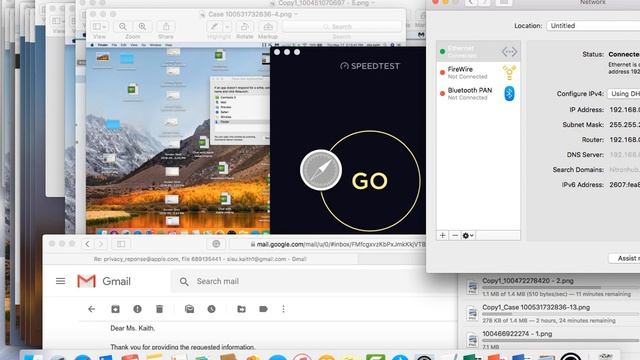640x360 pixels.
Task: Zoom in with Preview magnifier plus
Action: 142,27
